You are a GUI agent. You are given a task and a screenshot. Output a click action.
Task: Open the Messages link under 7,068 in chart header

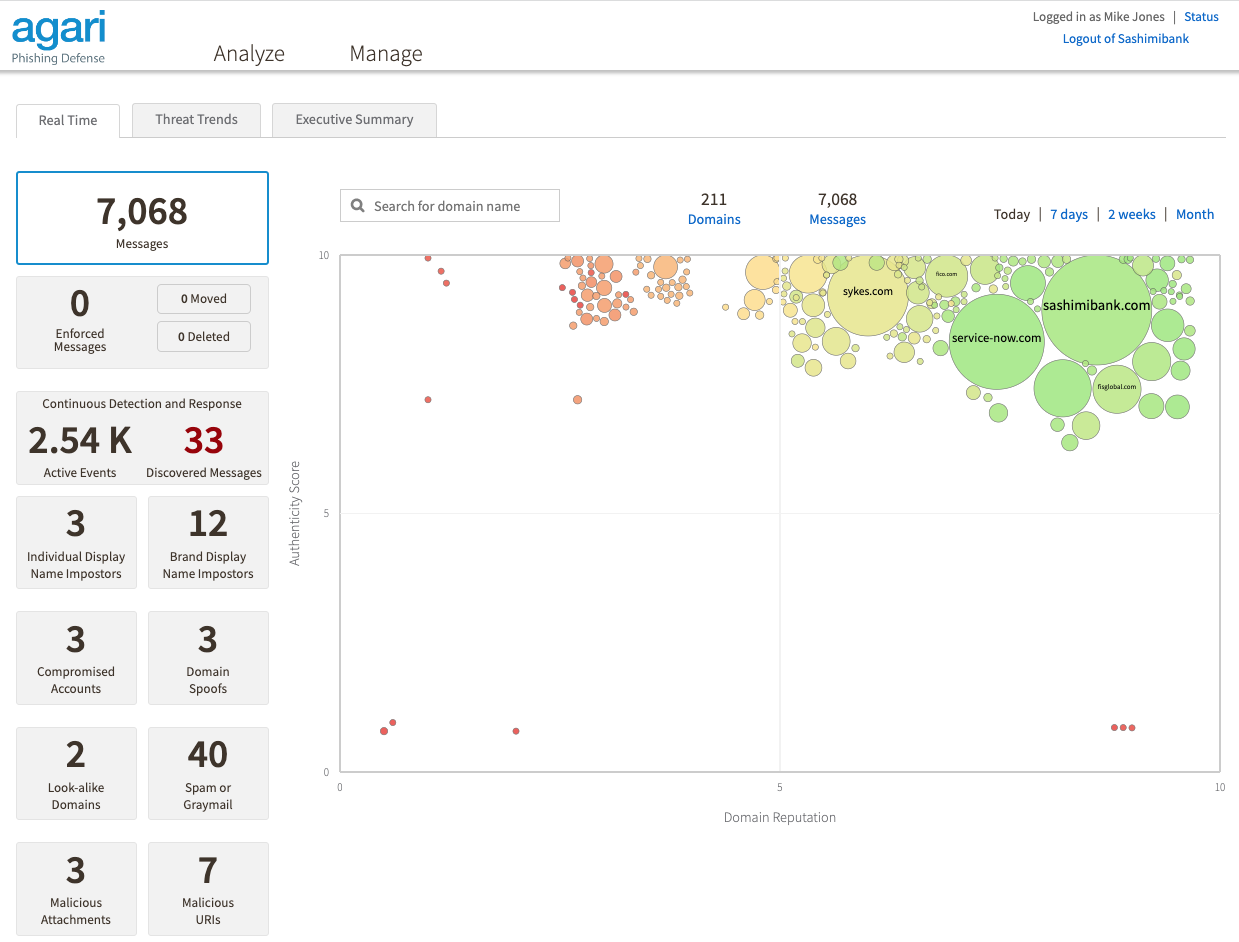837,219
